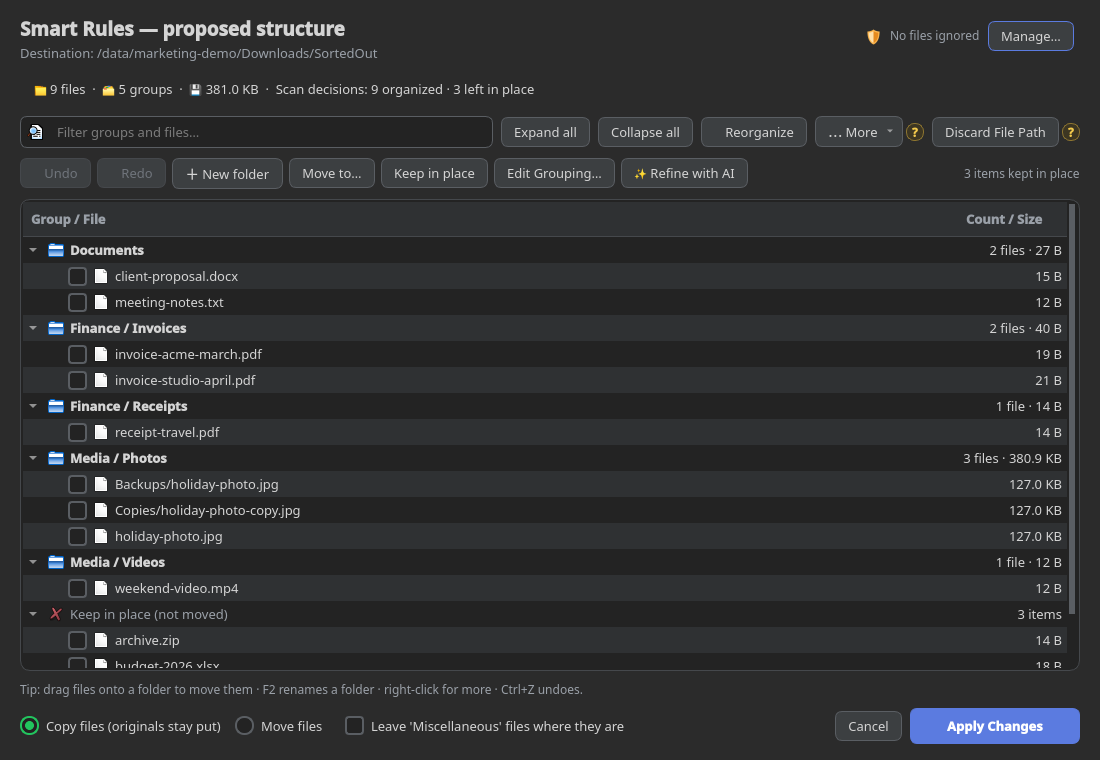1100x760 pixels.
Task: Choose the Move files radio option
Action: point(244,726)
